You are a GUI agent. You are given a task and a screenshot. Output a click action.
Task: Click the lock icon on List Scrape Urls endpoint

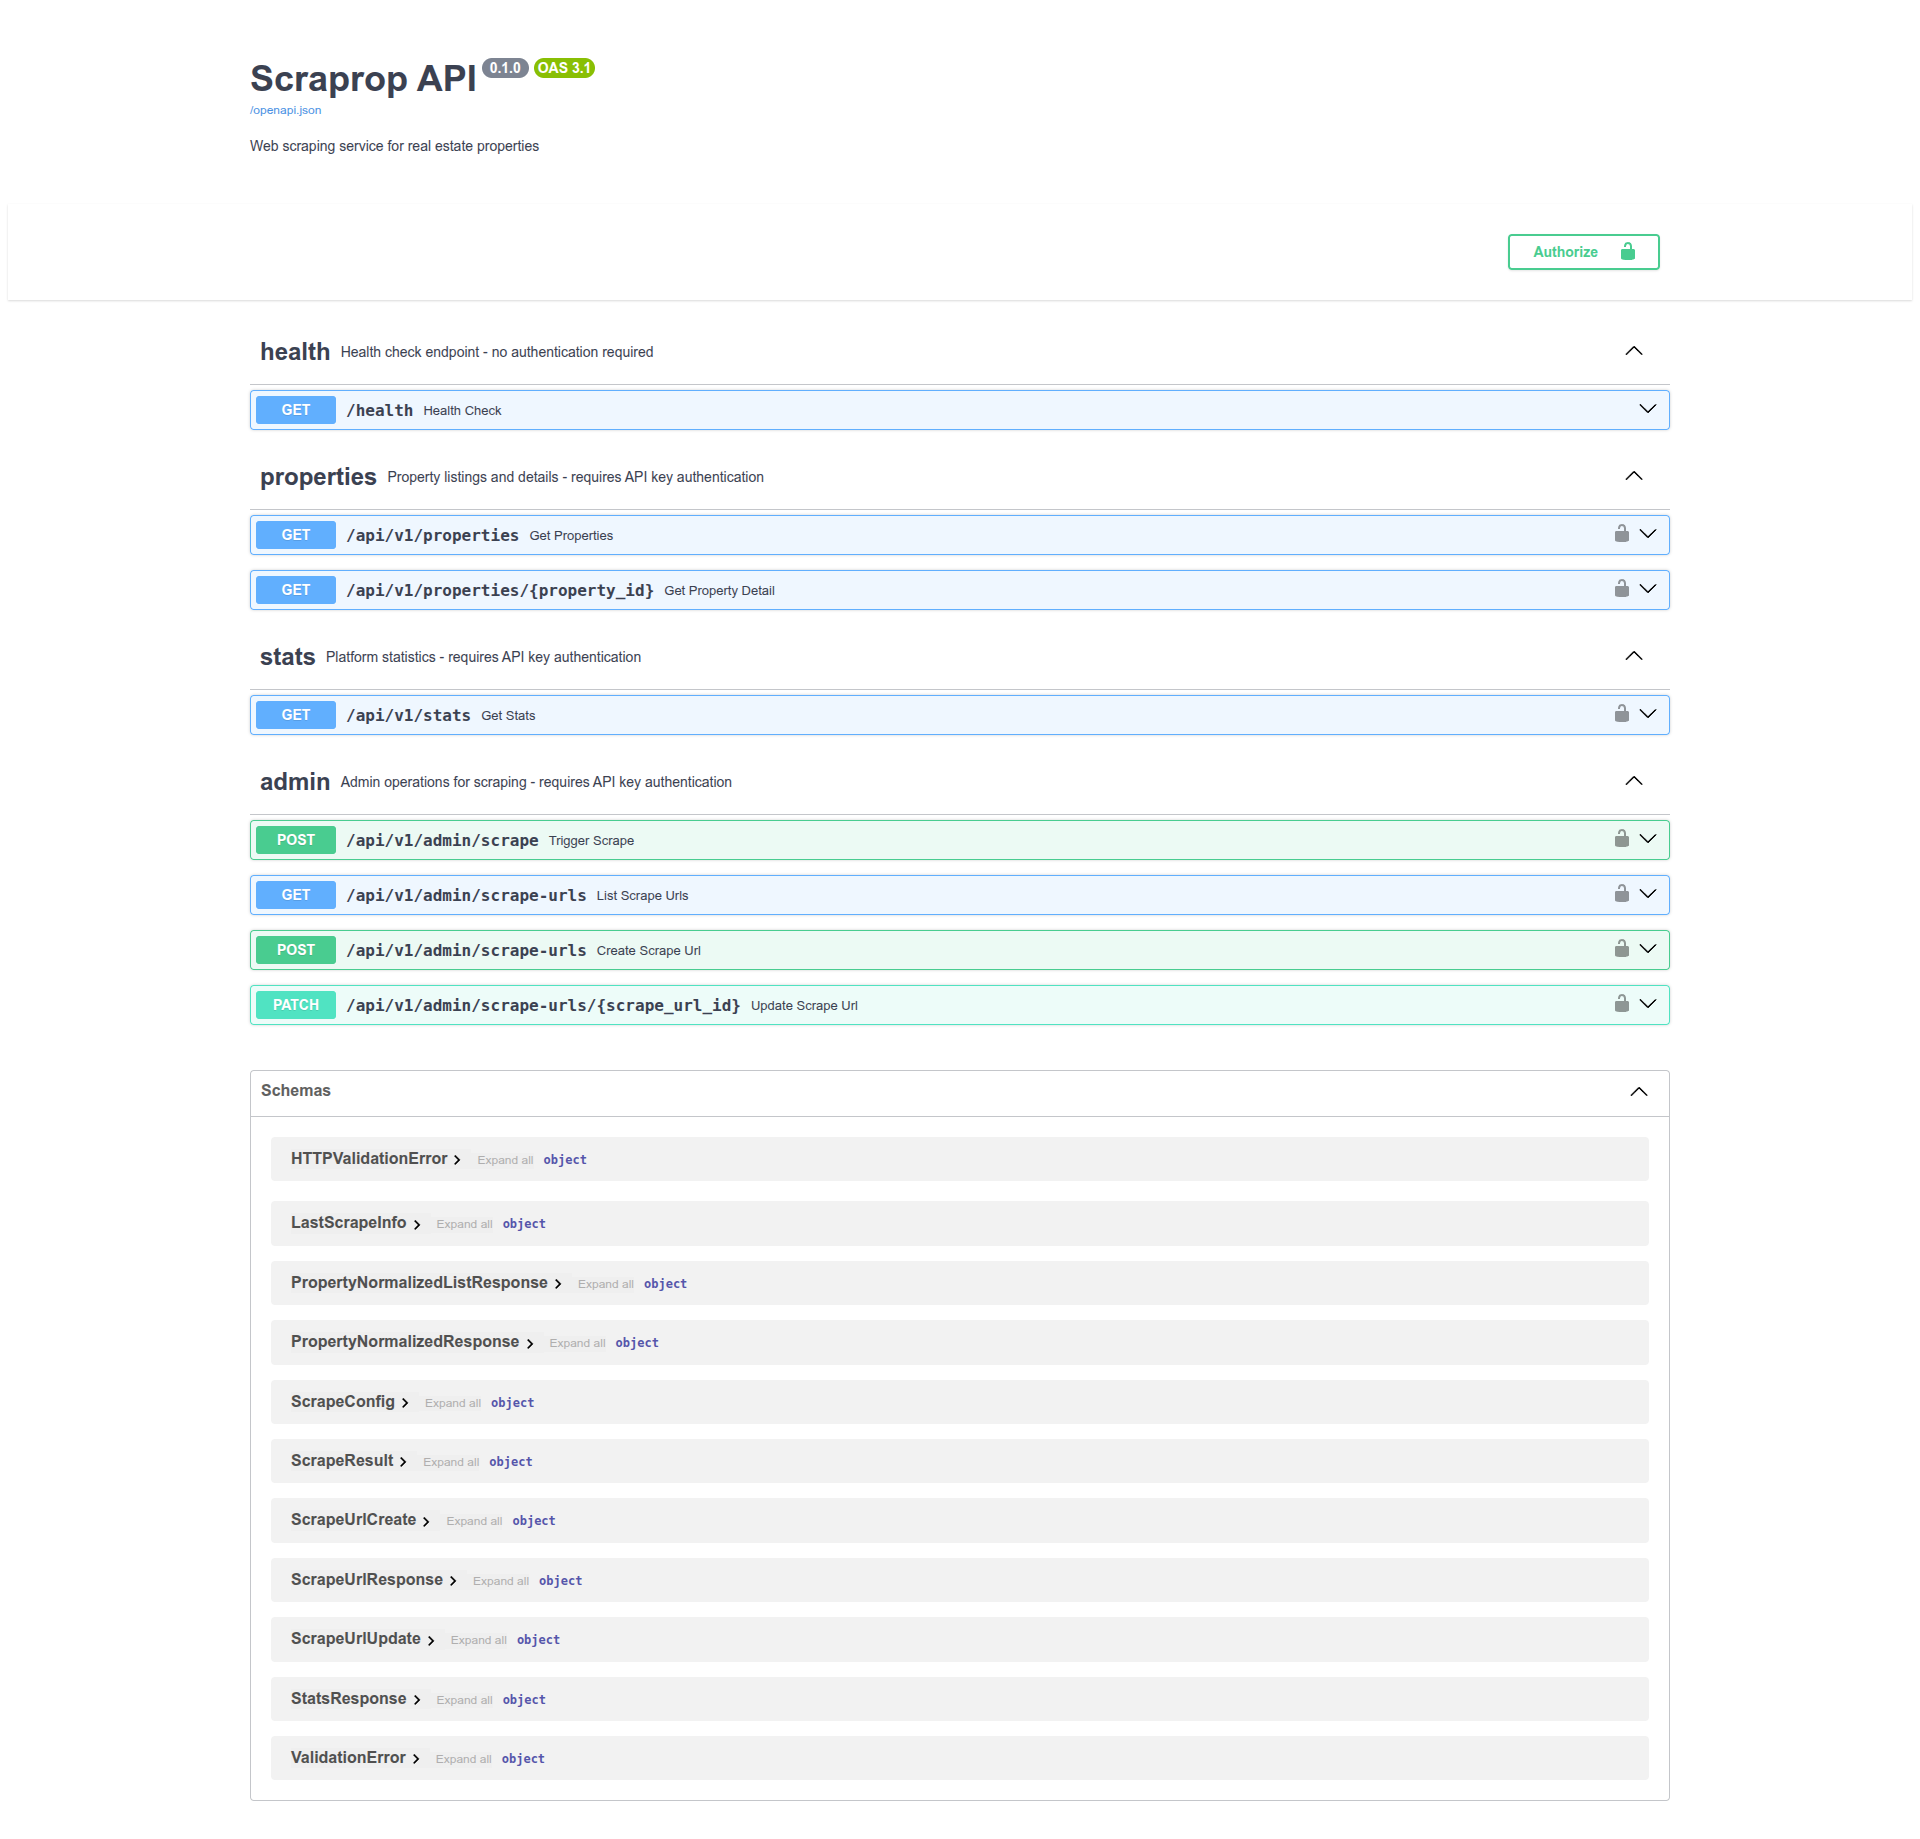(x=1621, y=894)
